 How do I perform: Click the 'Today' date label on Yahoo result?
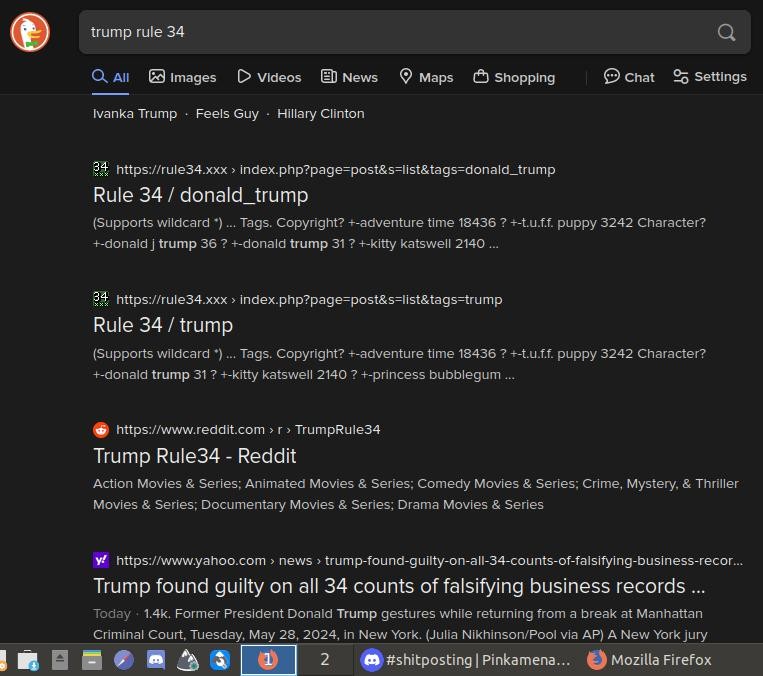[x=111, y=614]
